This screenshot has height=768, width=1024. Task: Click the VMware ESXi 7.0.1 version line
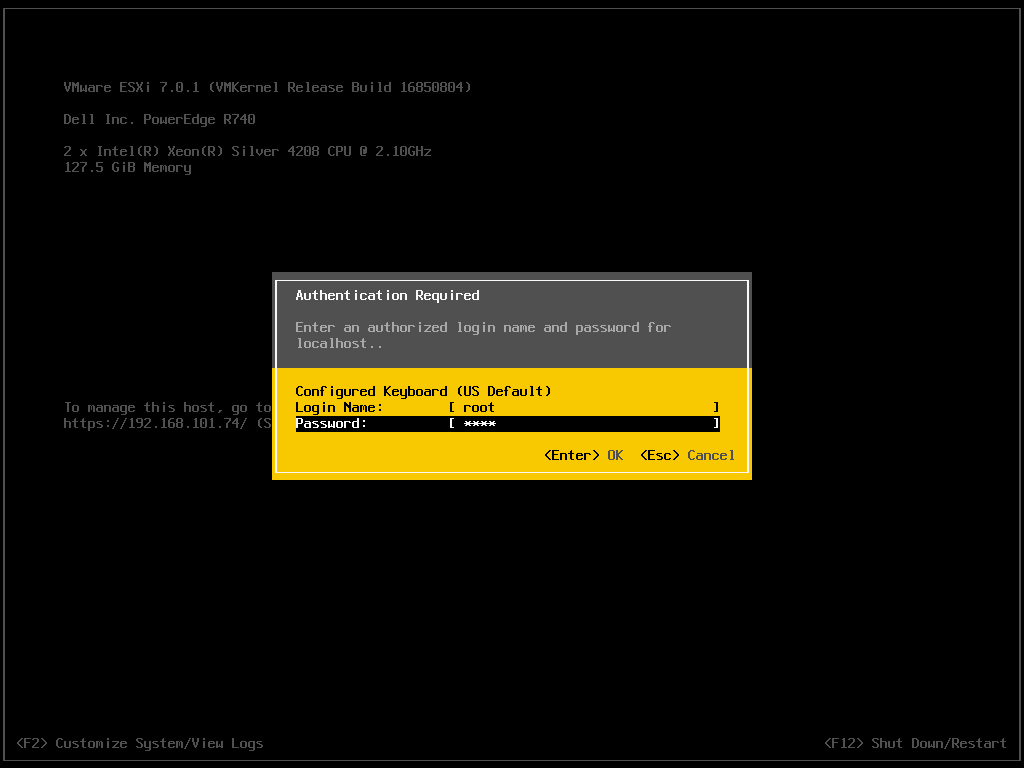point(267,88)
